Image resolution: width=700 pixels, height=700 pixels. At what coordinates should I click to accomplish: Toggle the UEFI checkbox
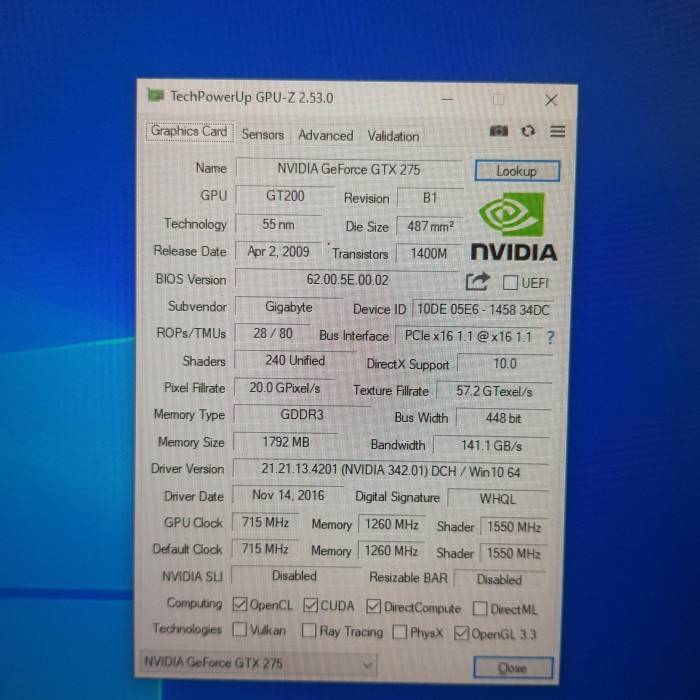(510, 283)
